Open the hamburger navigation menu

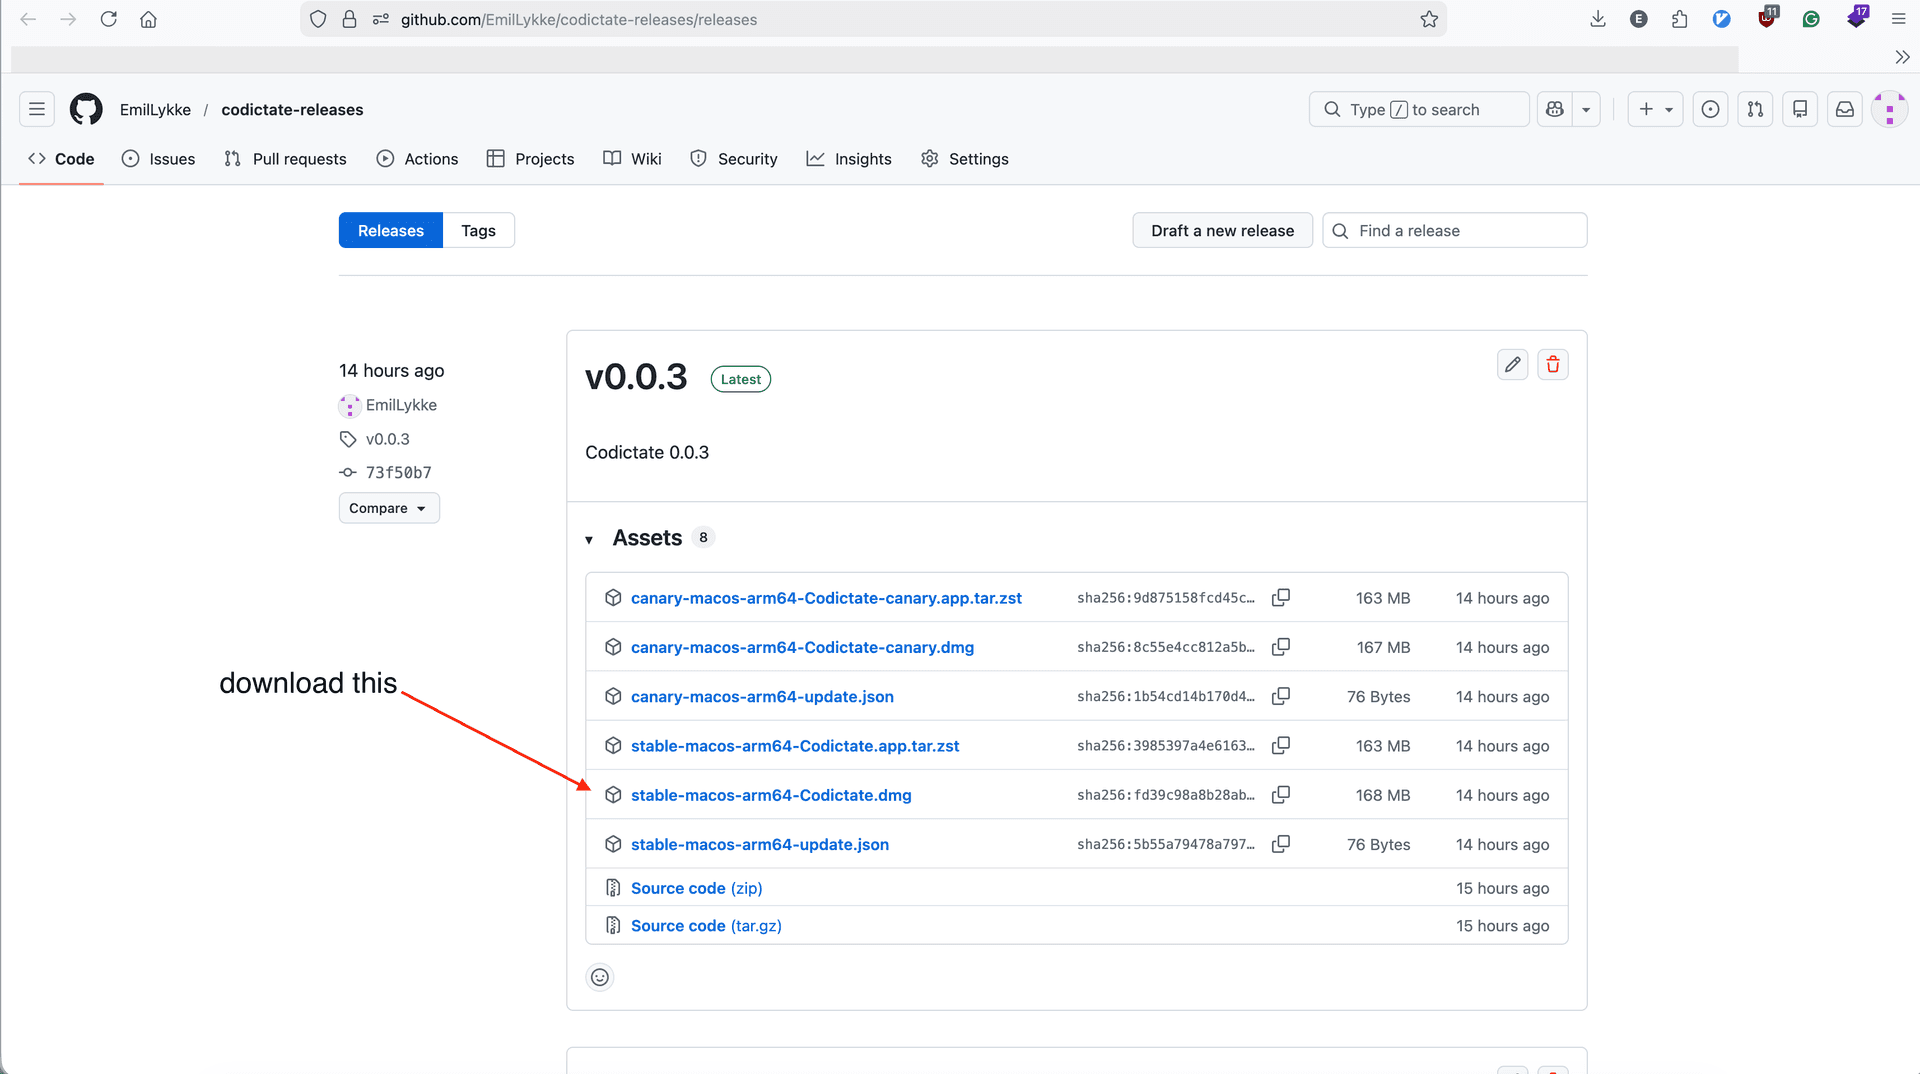[x=37, y=110]
